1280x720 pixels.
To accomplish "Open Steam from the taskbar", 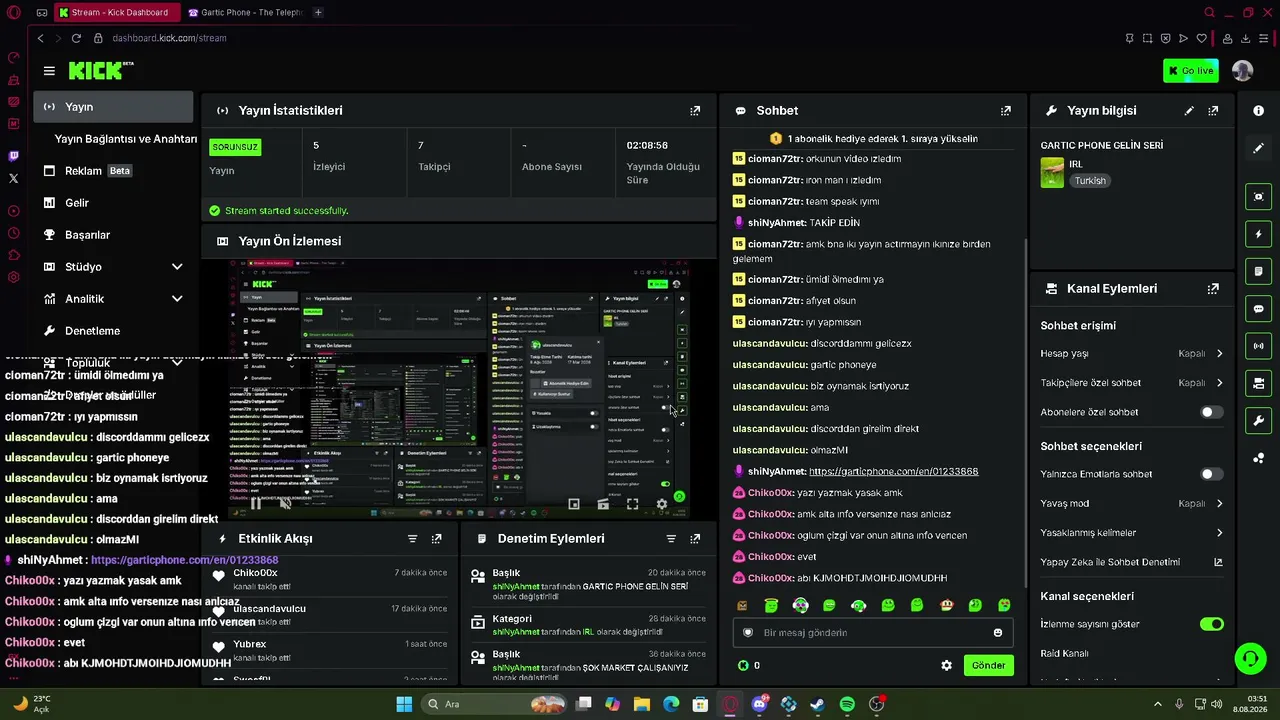I will point(818,704).
